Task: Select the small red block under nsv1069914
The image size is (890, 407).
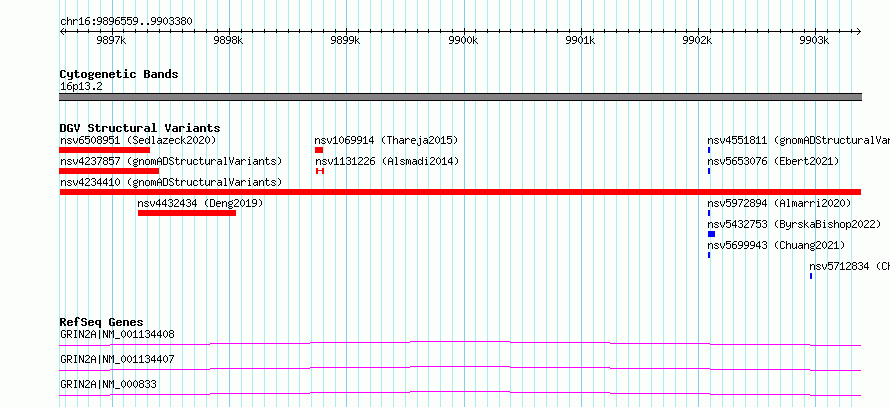Action: (x=319, y=150)
